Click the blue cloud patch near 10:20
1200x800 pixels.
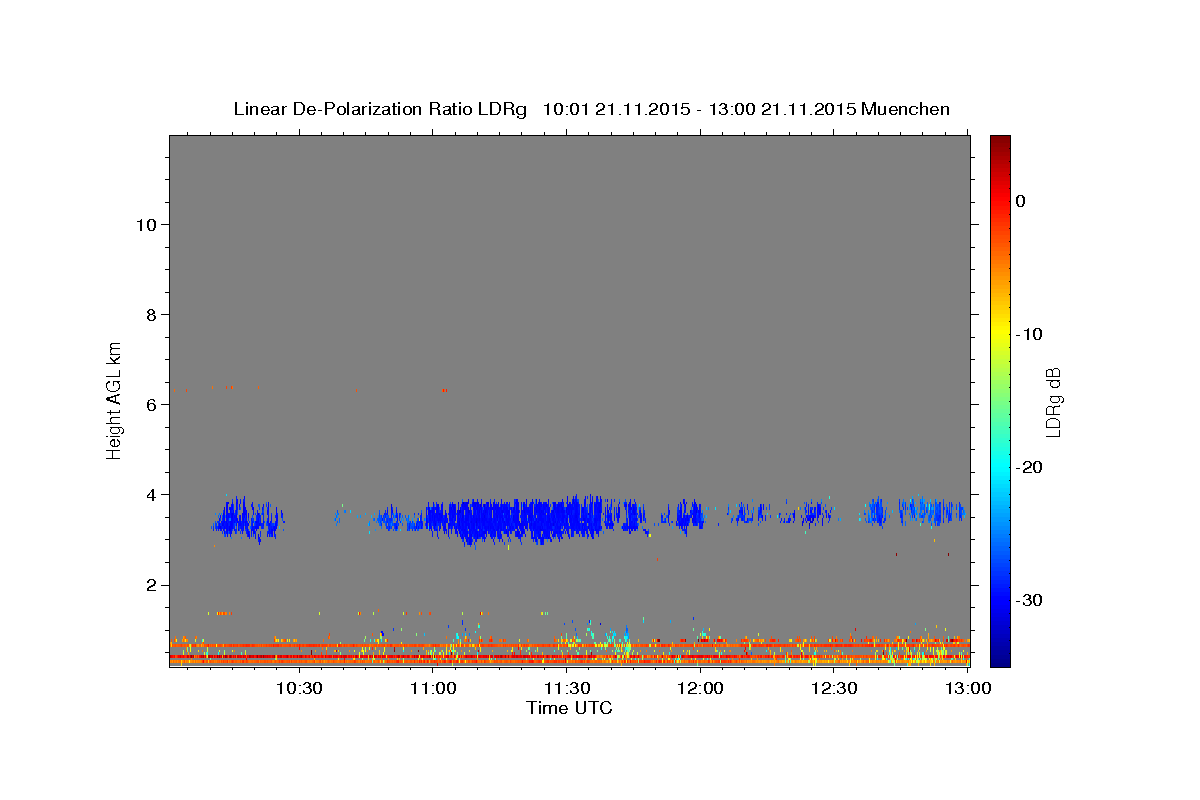tap(250, 519)
